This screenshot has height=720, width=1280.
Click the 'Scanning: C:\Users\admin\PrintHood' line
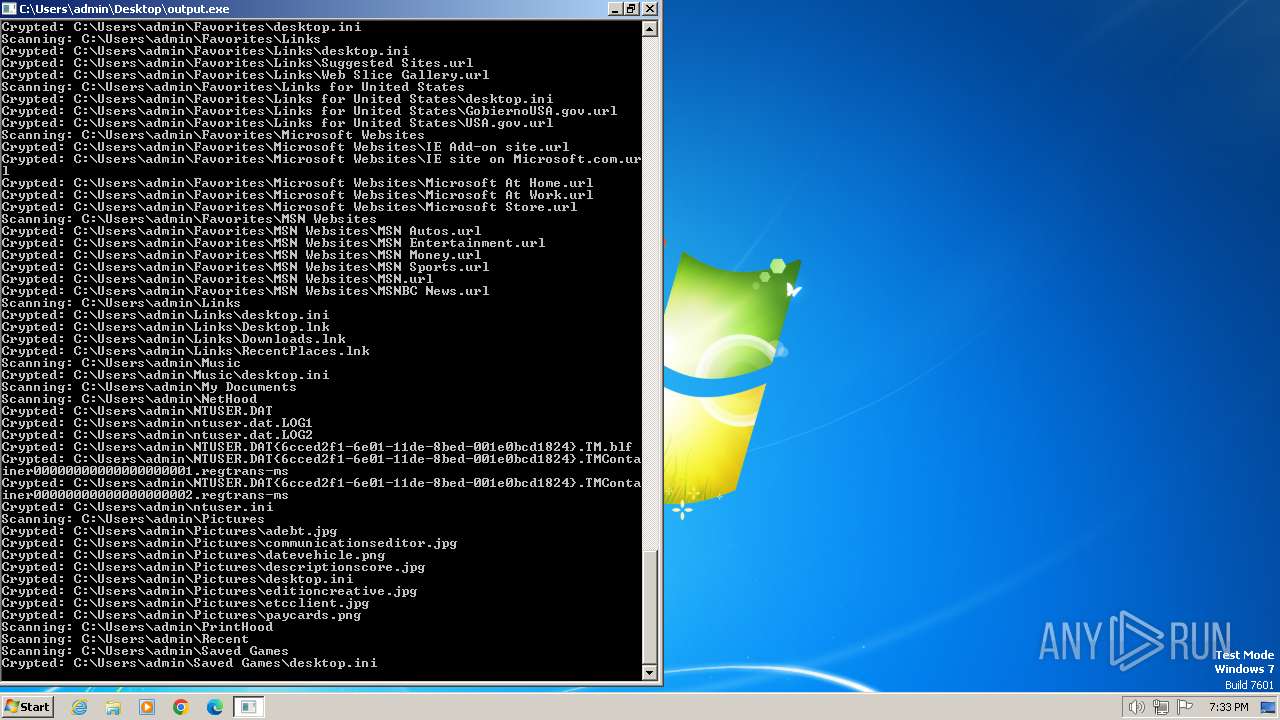point(137,627)
